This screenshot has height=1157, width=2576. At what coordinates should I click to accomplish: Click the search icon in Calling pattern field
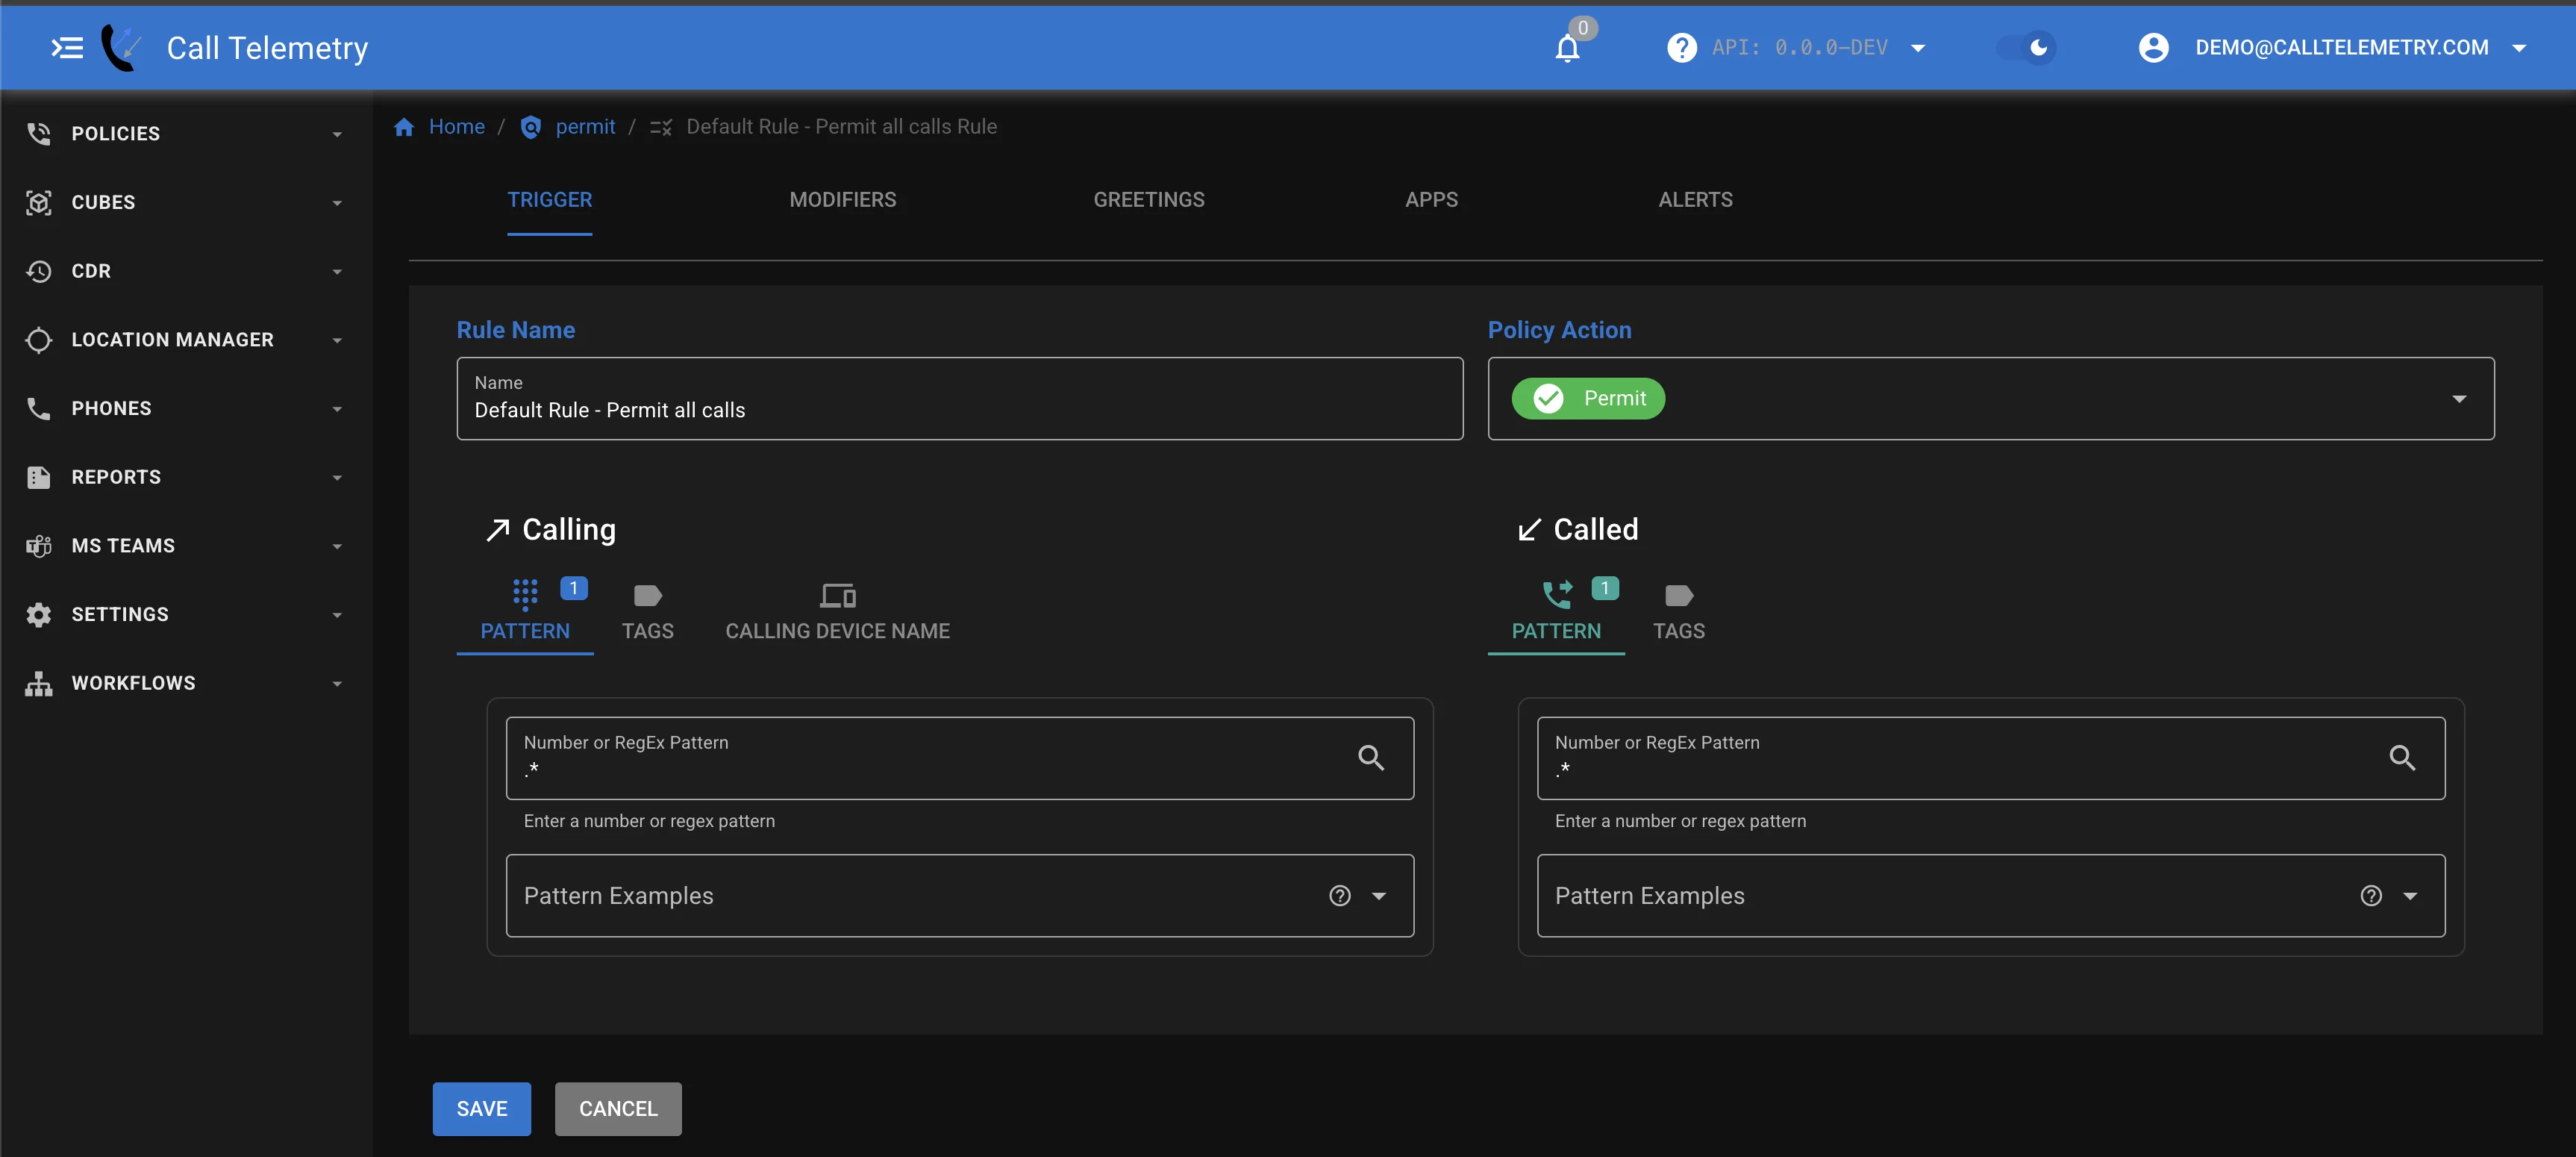coord(1371,758)
